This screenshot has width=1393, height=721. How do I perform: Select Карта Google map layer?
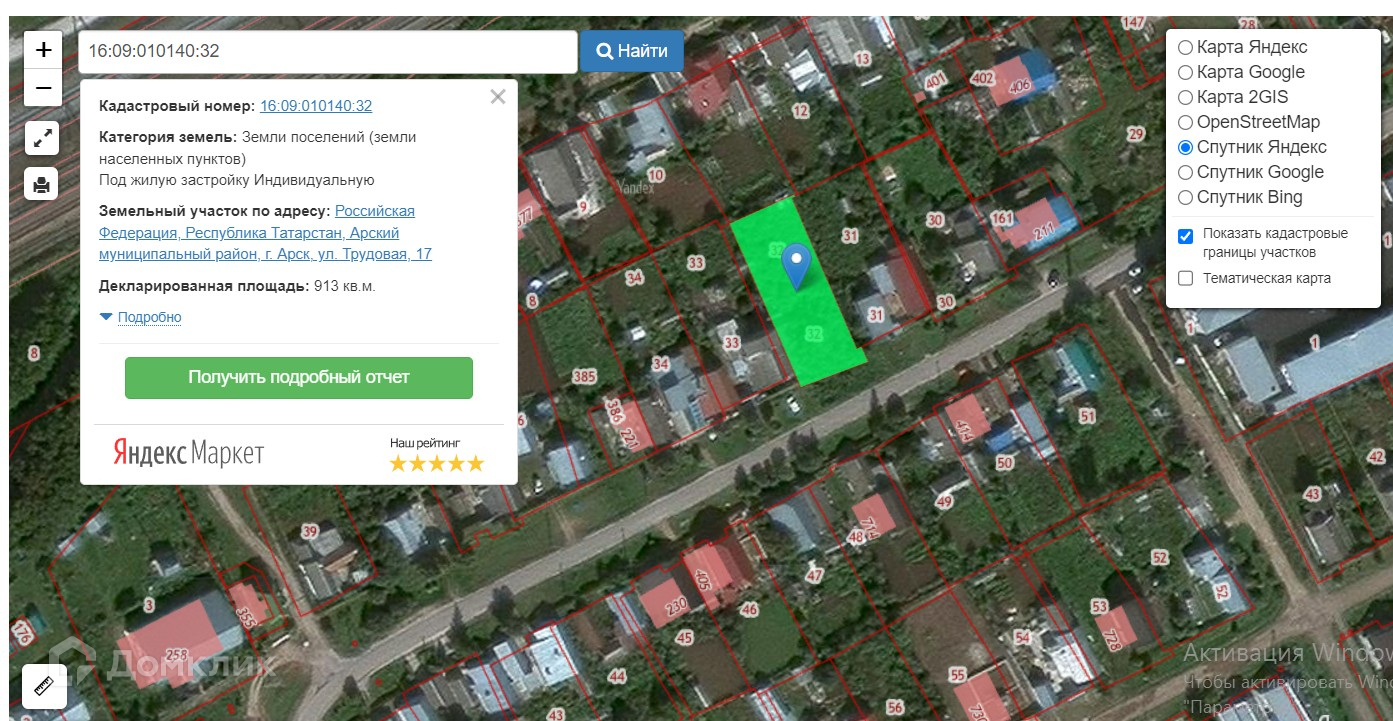point(1185,72)
